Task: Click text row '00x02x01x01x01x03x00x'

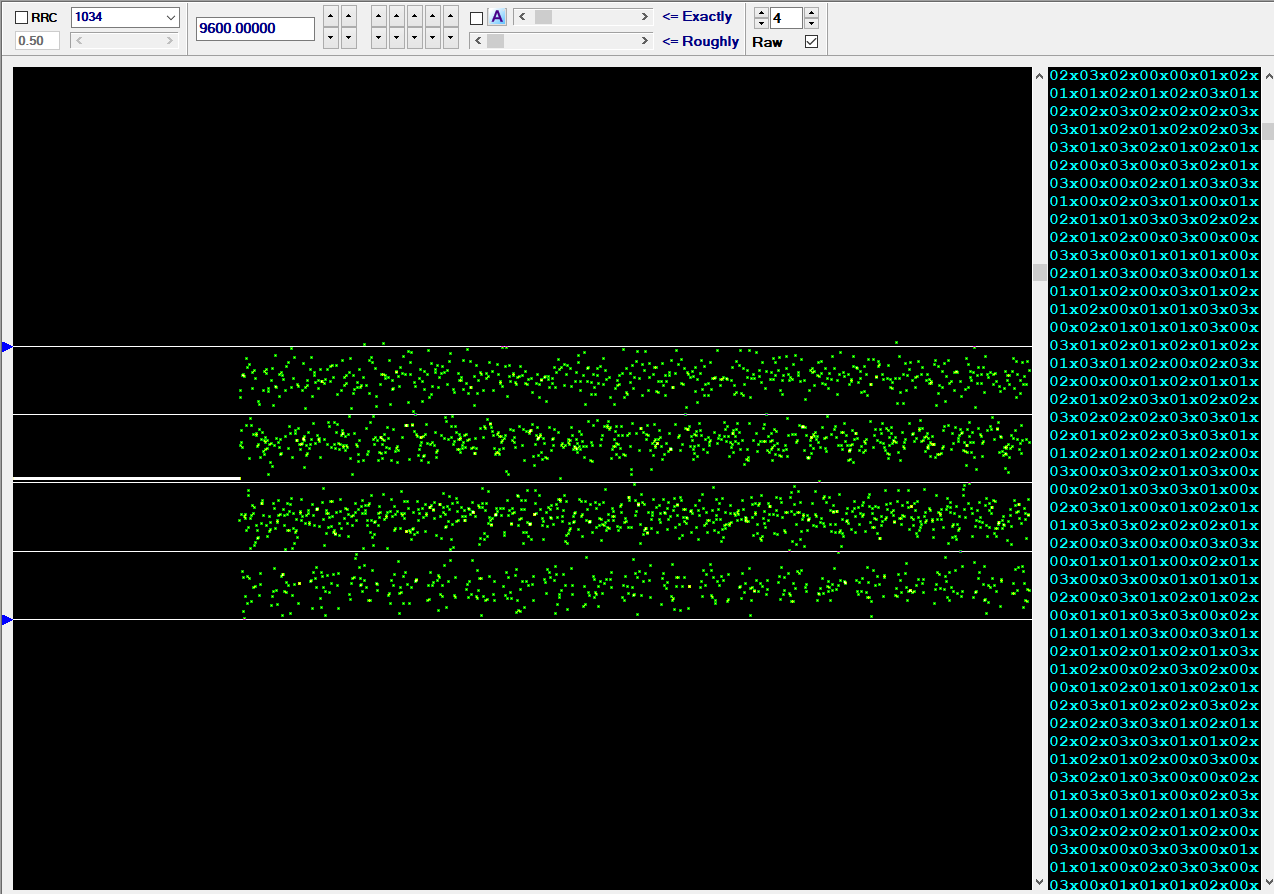Action: [1154, 327]
